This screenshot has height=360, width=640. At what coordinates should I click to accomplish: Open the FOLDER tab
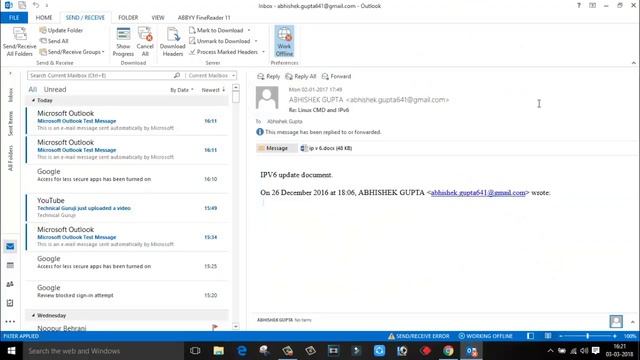pos(128,18)
